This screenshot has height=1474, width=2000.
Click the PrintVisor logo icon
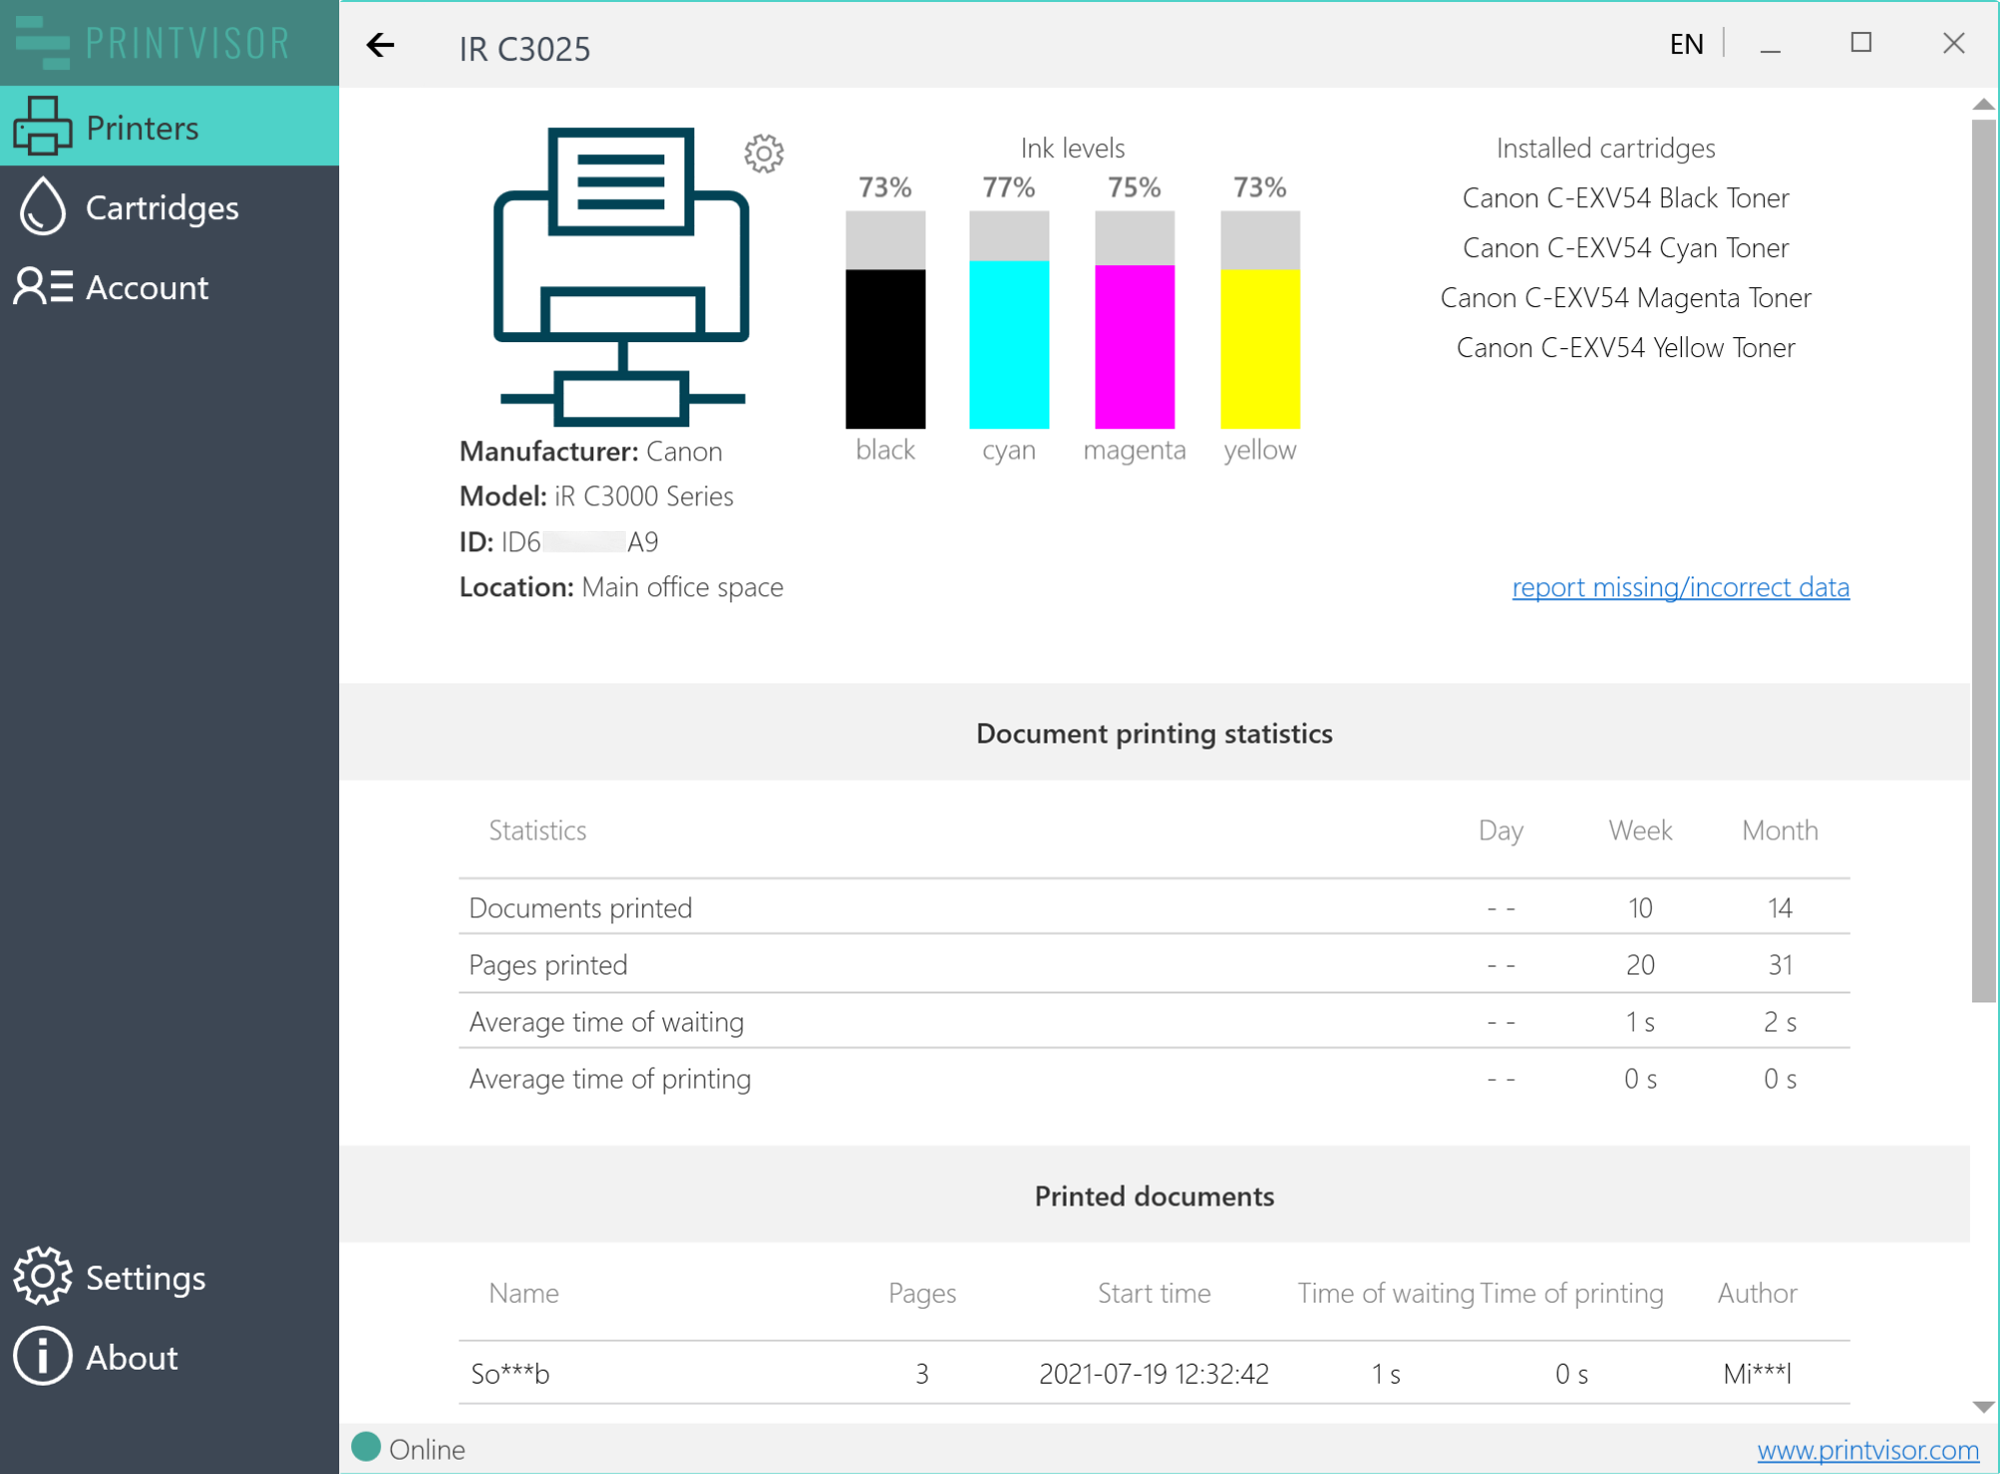42,42
